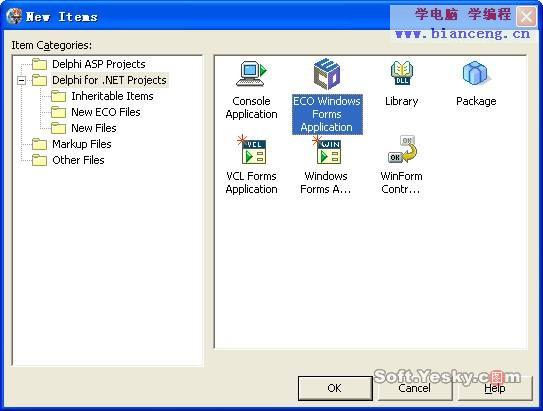
Task: Pick the Package icon
Action: click(x=476, y=73)
